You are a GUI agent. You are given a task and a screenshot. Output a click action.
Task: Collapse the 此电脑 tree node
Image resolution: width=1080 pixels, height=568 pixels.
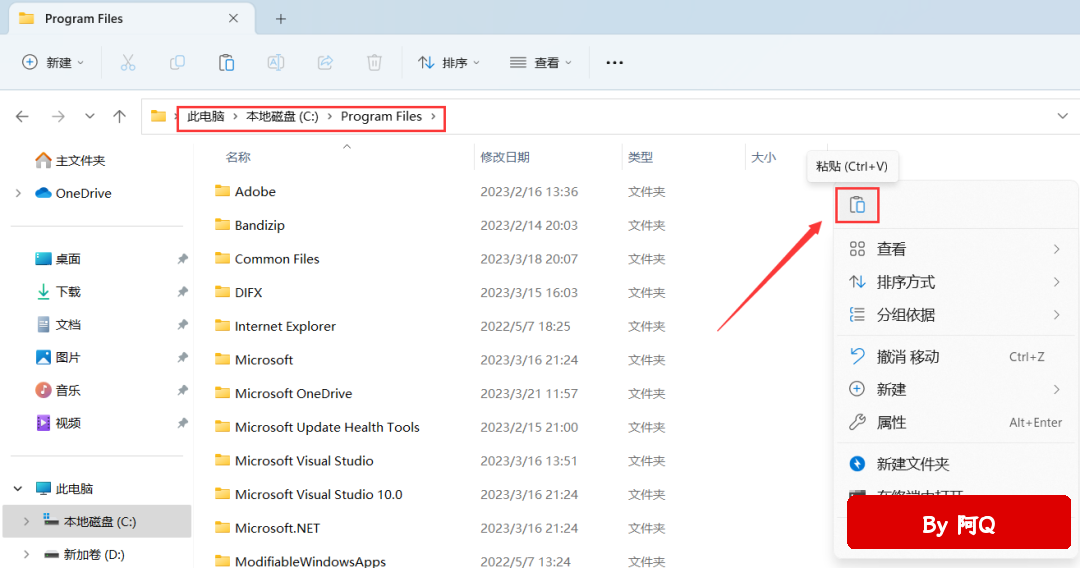[18, 489]
